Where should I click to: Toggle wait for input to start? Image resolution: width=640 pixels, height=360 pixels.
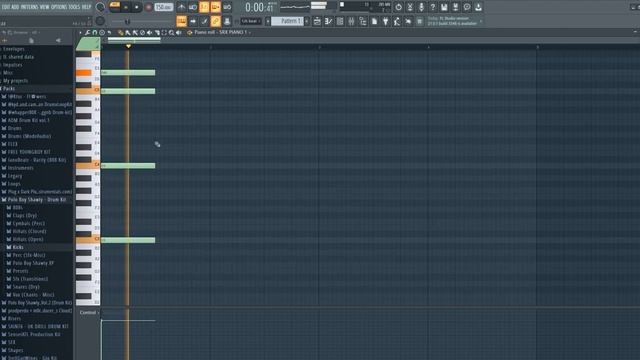coord(193,7)
